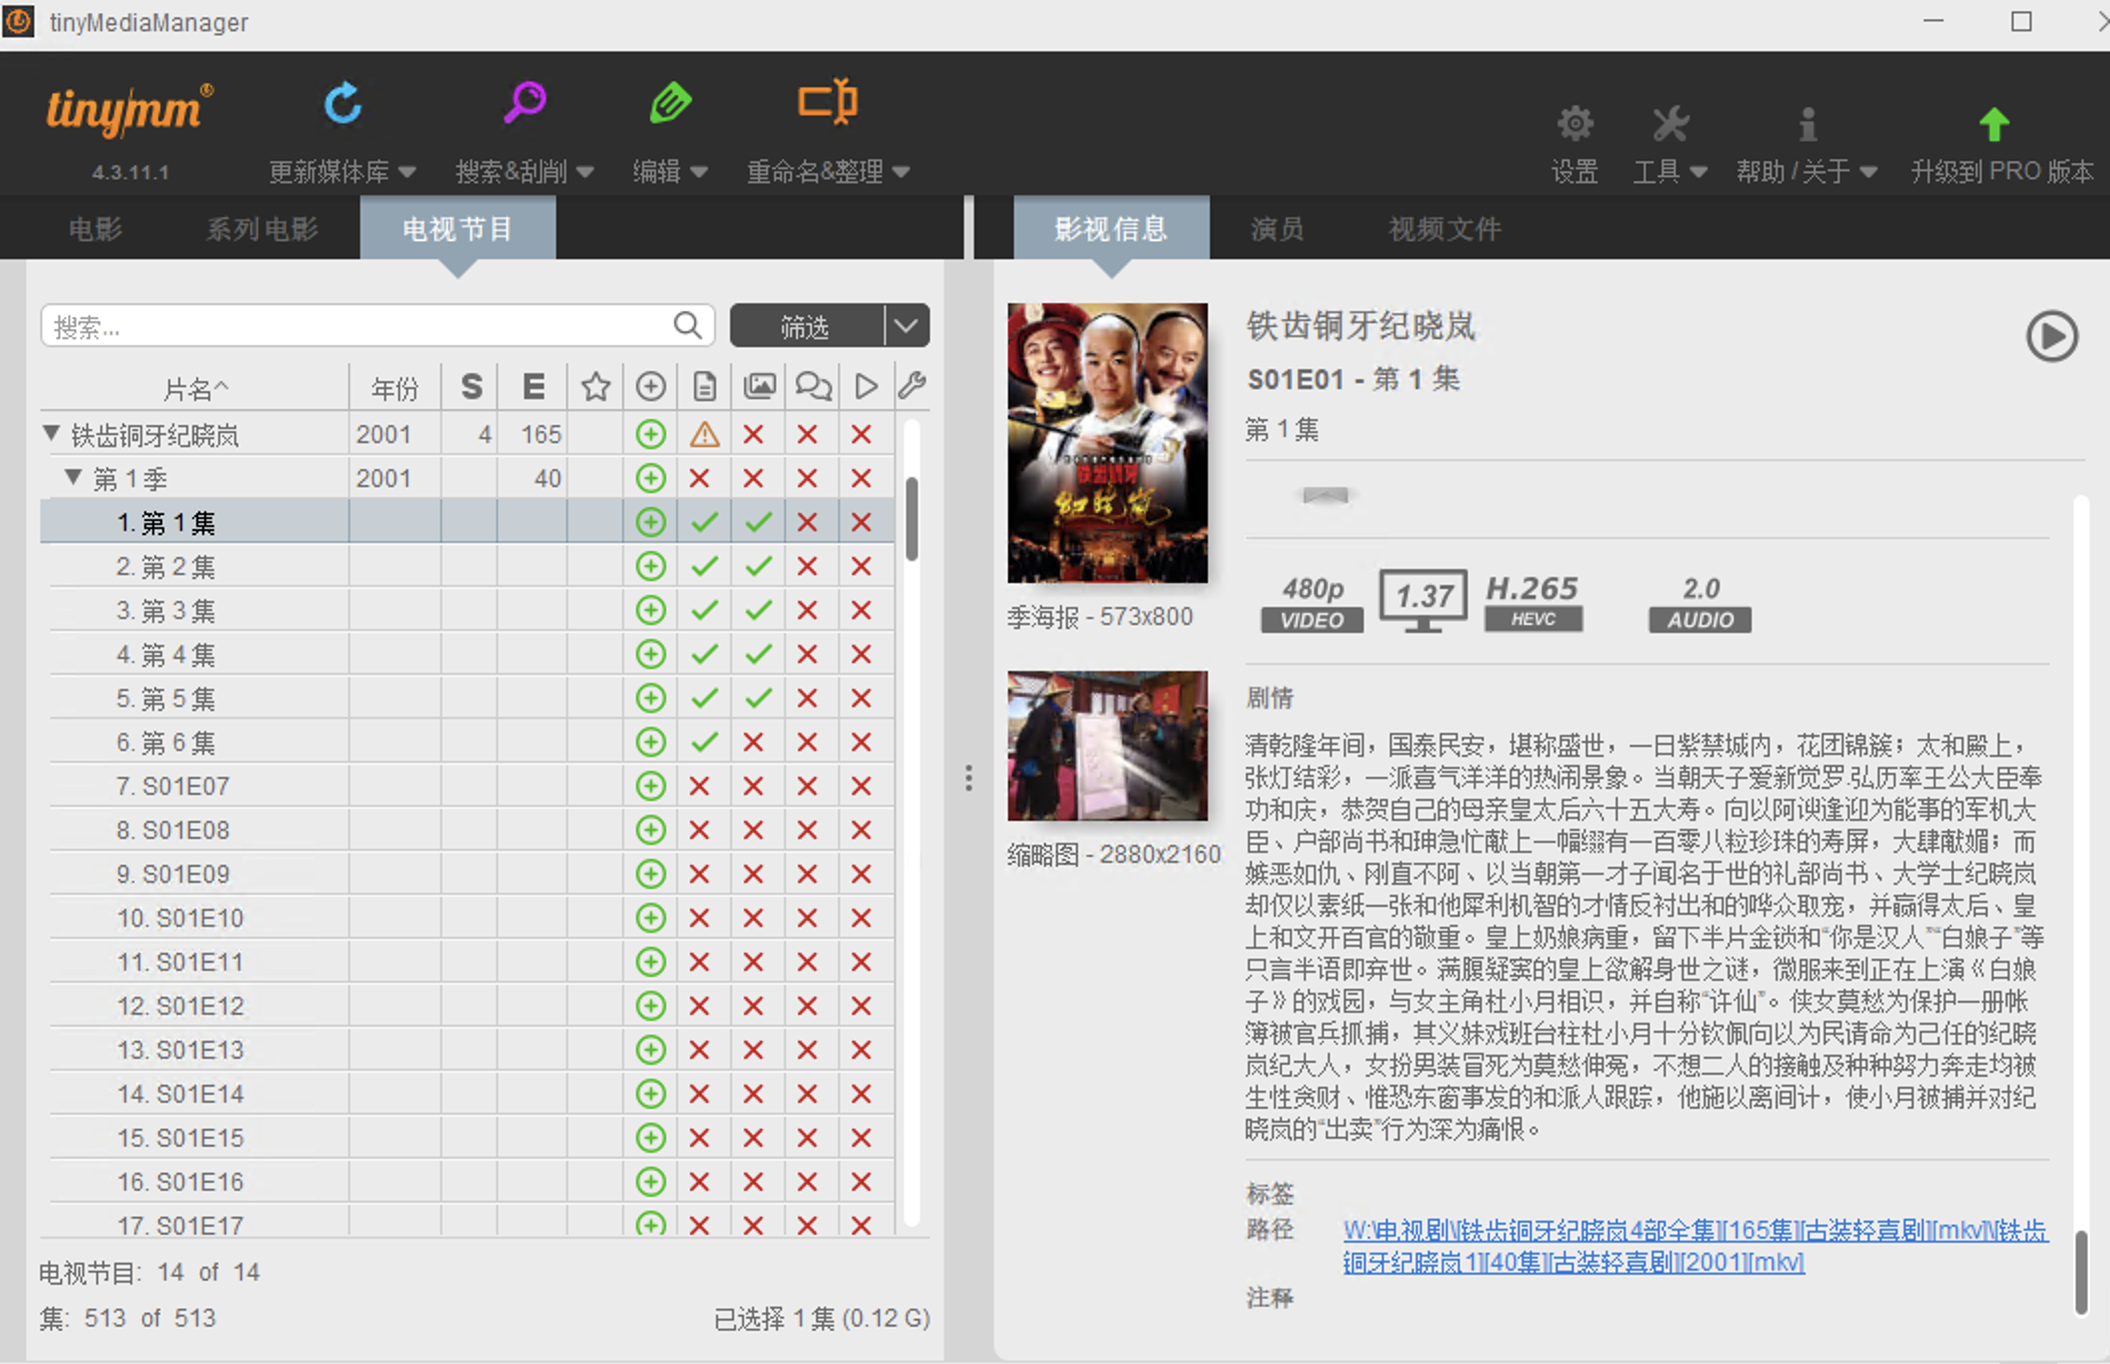Screen dimensions: 2110x1364
Task: Click the tools wrench icon in header
Action: [x=1669, y=125]
